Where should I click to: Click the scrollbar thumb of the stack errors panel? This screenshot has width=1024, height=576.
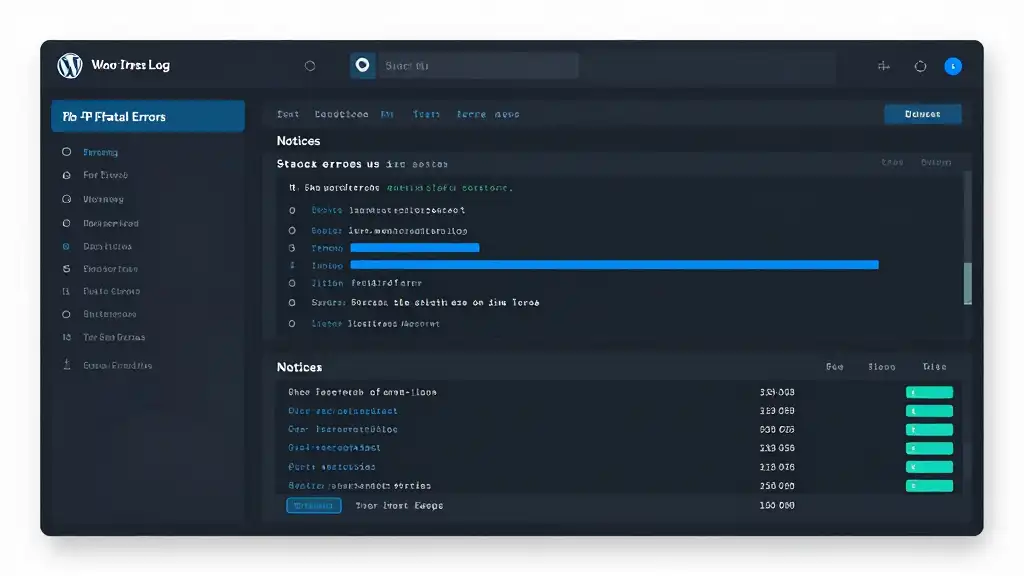click(x=968, y=283)
